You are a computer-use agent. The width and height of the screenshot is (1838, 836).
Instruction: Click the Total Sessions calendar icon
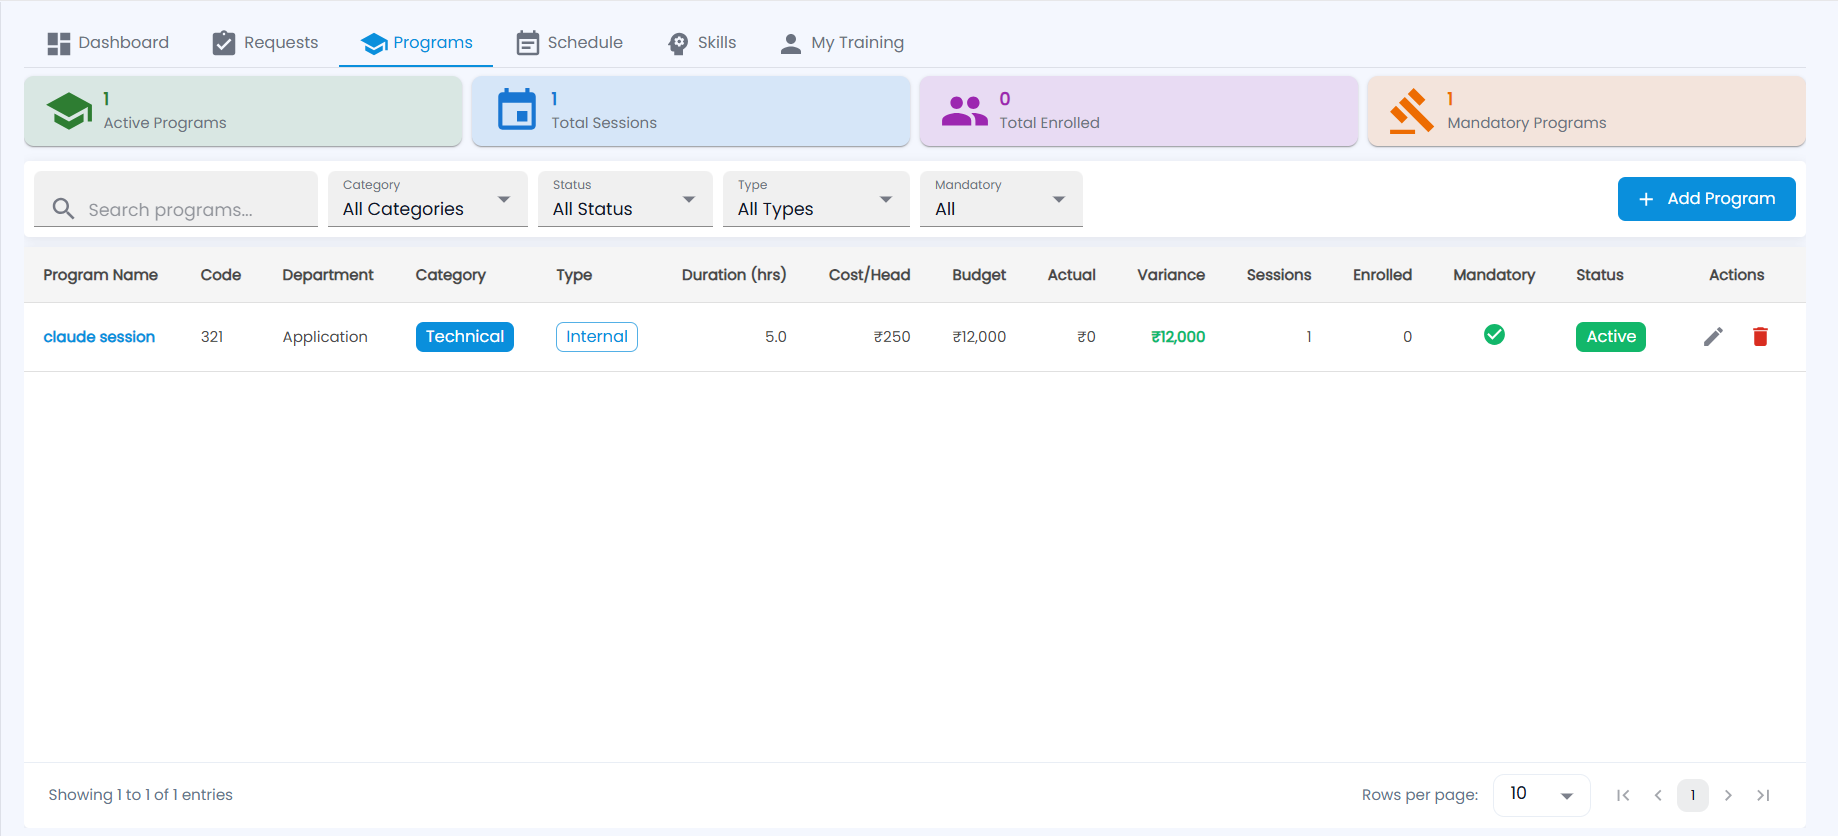coord(517,110)
